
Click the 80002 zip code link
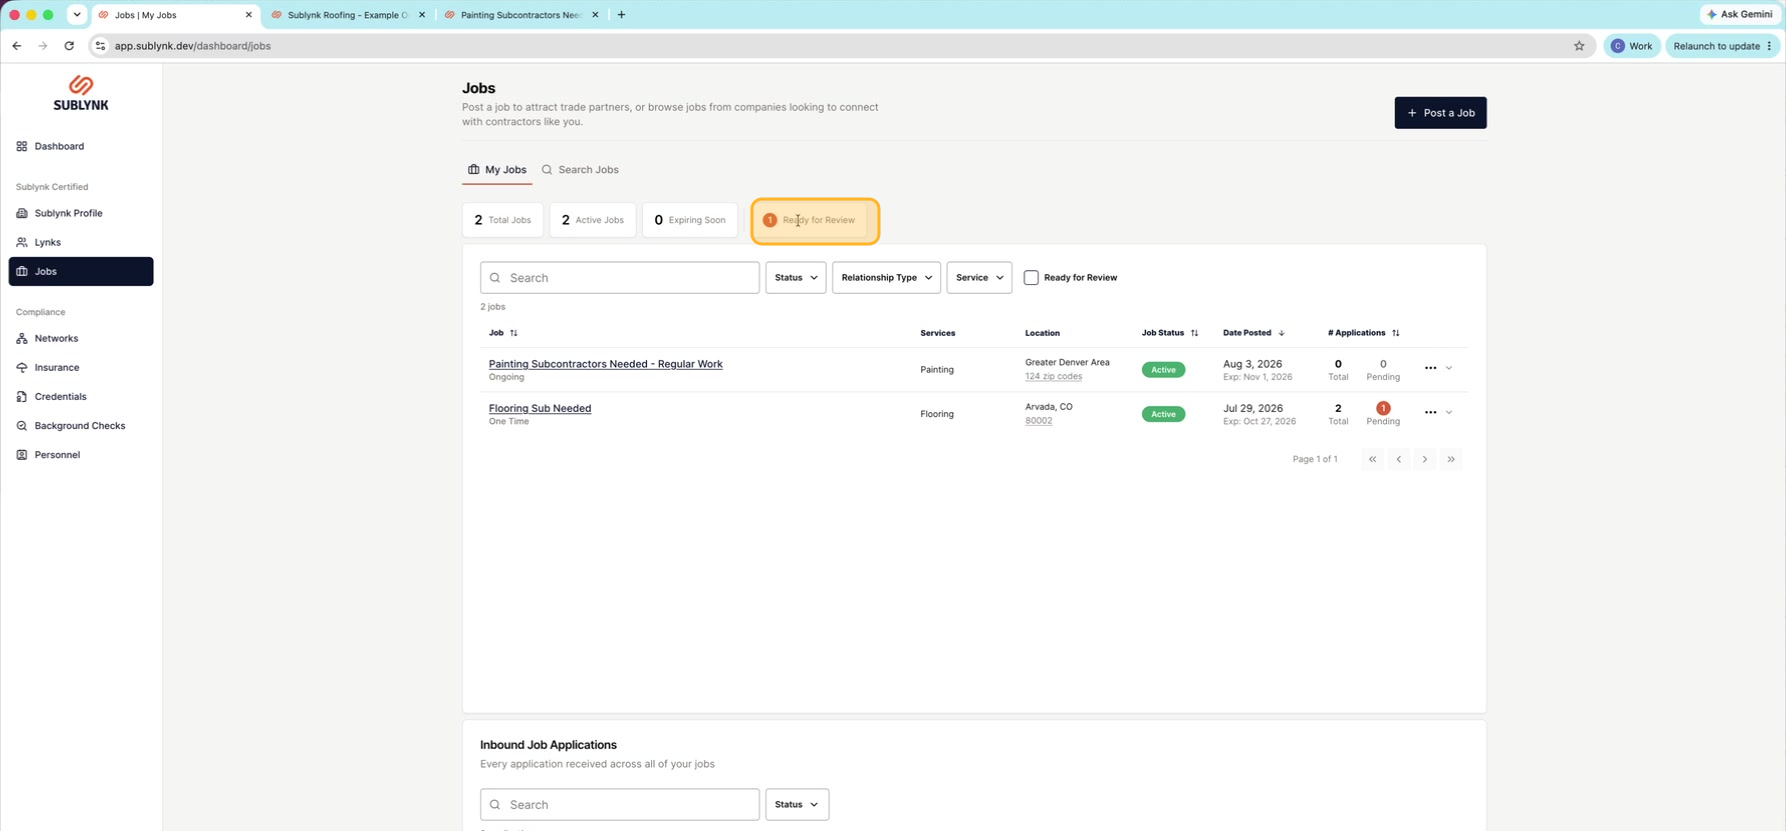tap(1038, 421)
